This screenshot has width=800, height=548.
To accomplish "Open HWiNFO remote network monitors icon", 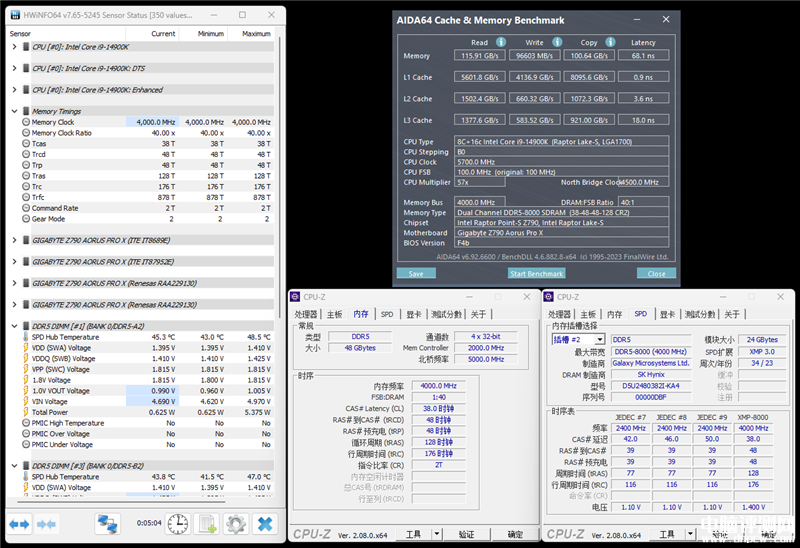I will click(x=108, y=524).
